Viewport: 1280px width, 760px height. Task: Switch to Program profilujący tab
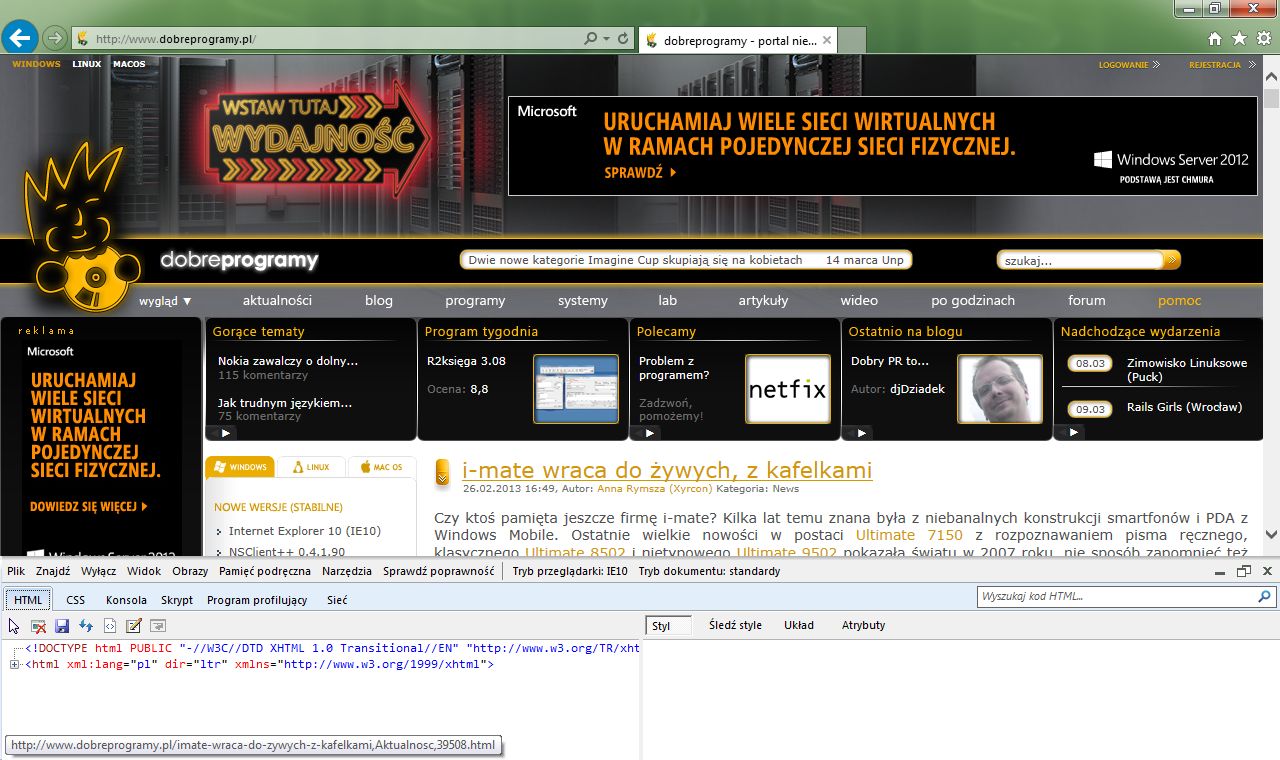pyautogui.click(x=257, y=600)
